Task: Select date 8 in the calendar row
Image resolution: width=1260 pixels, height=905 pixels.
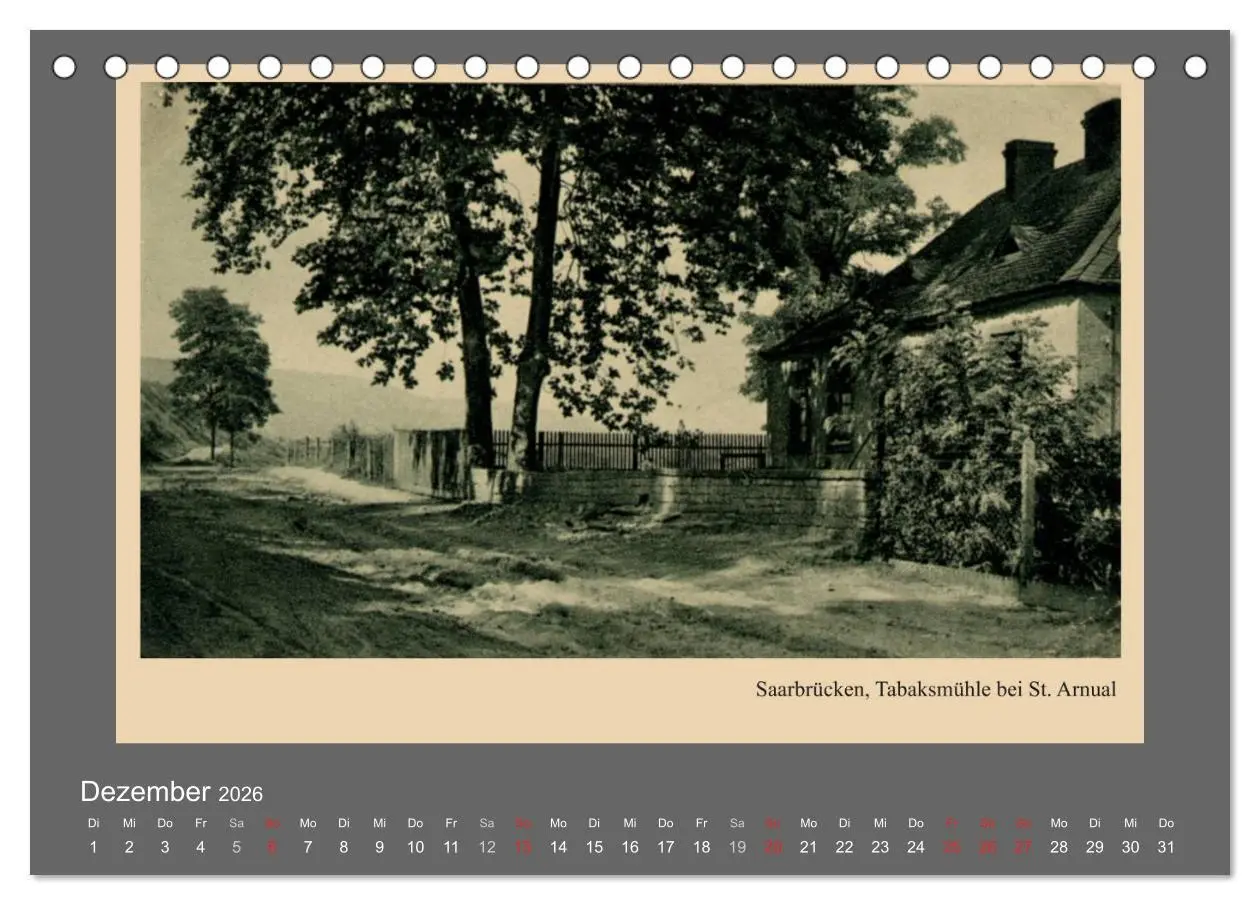Action: pyautogui.click(x=343, y=847)
